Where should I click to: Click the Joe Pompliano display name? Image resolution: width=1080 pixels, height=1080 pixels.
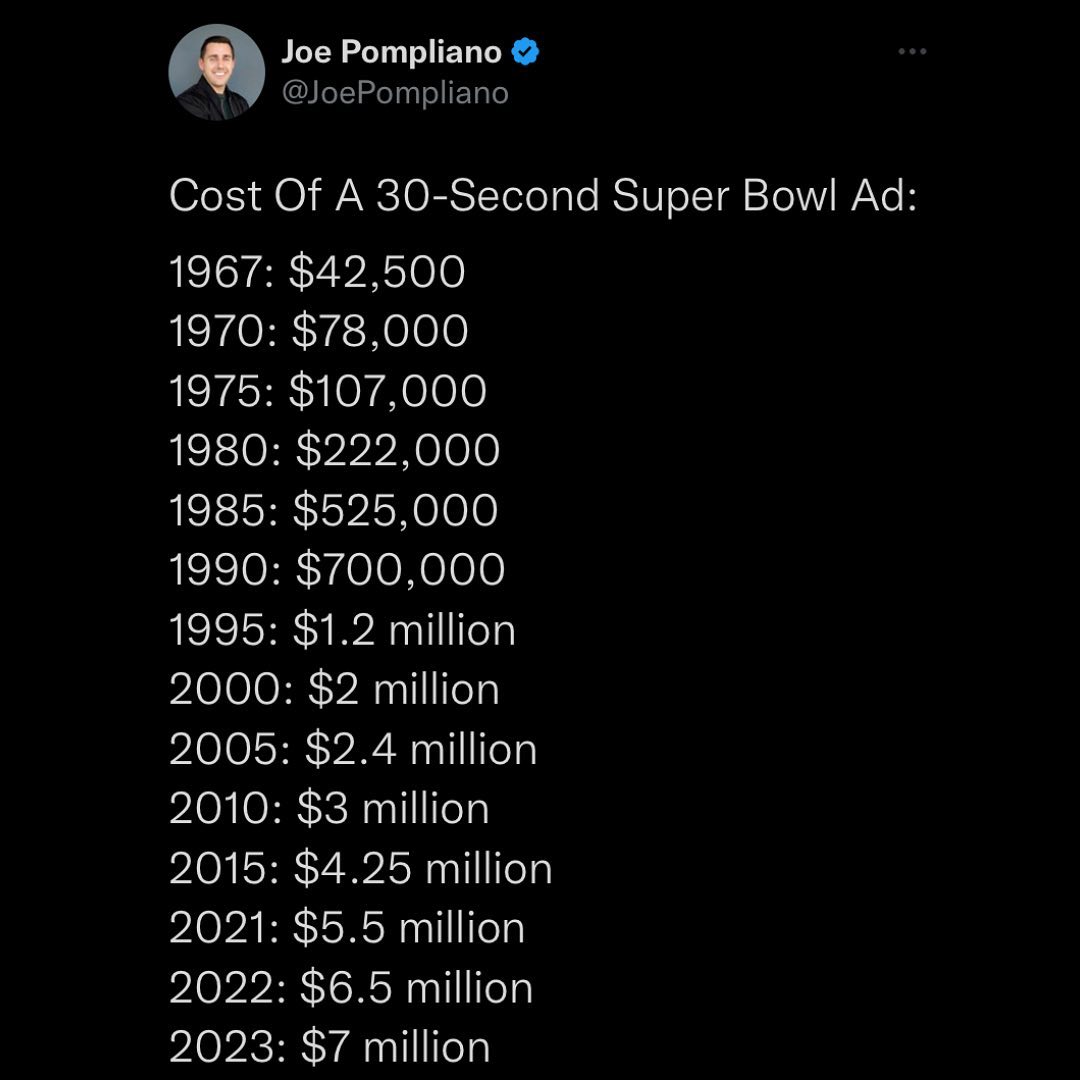point(393,52)
